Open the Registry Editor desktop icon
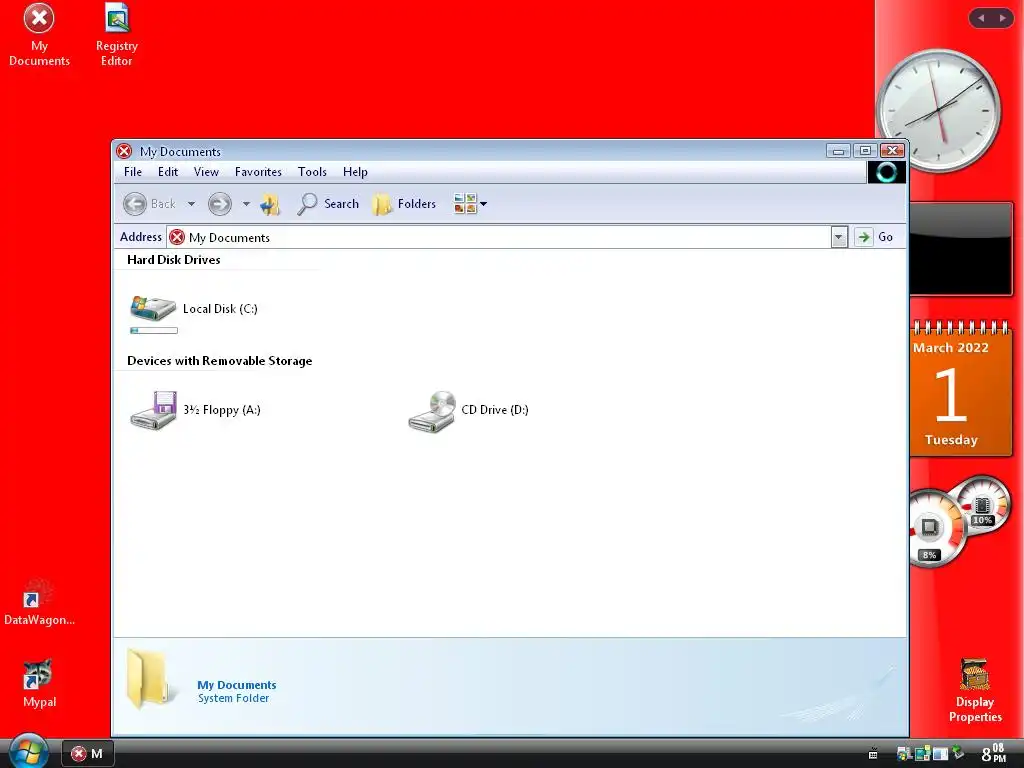 (x=117, y=36)
